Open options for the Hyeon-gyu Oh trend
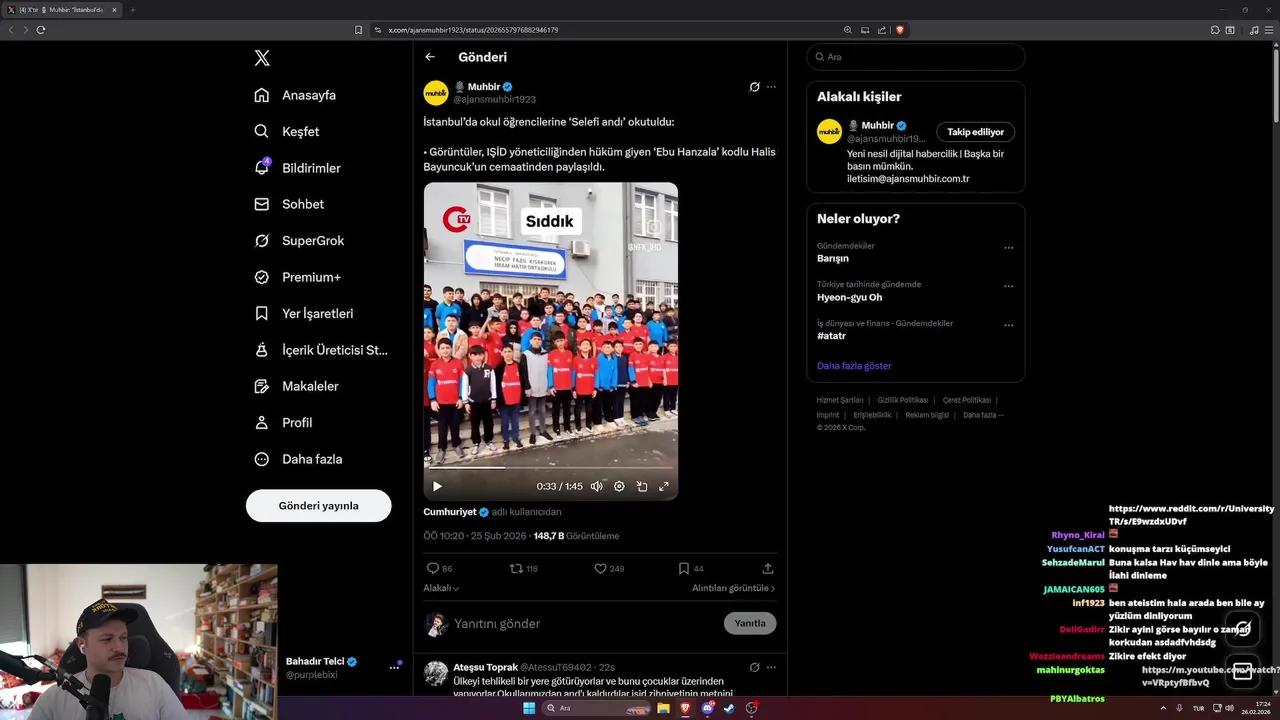The width and height of the screenshot is (1280, 720). (1008, 286)
